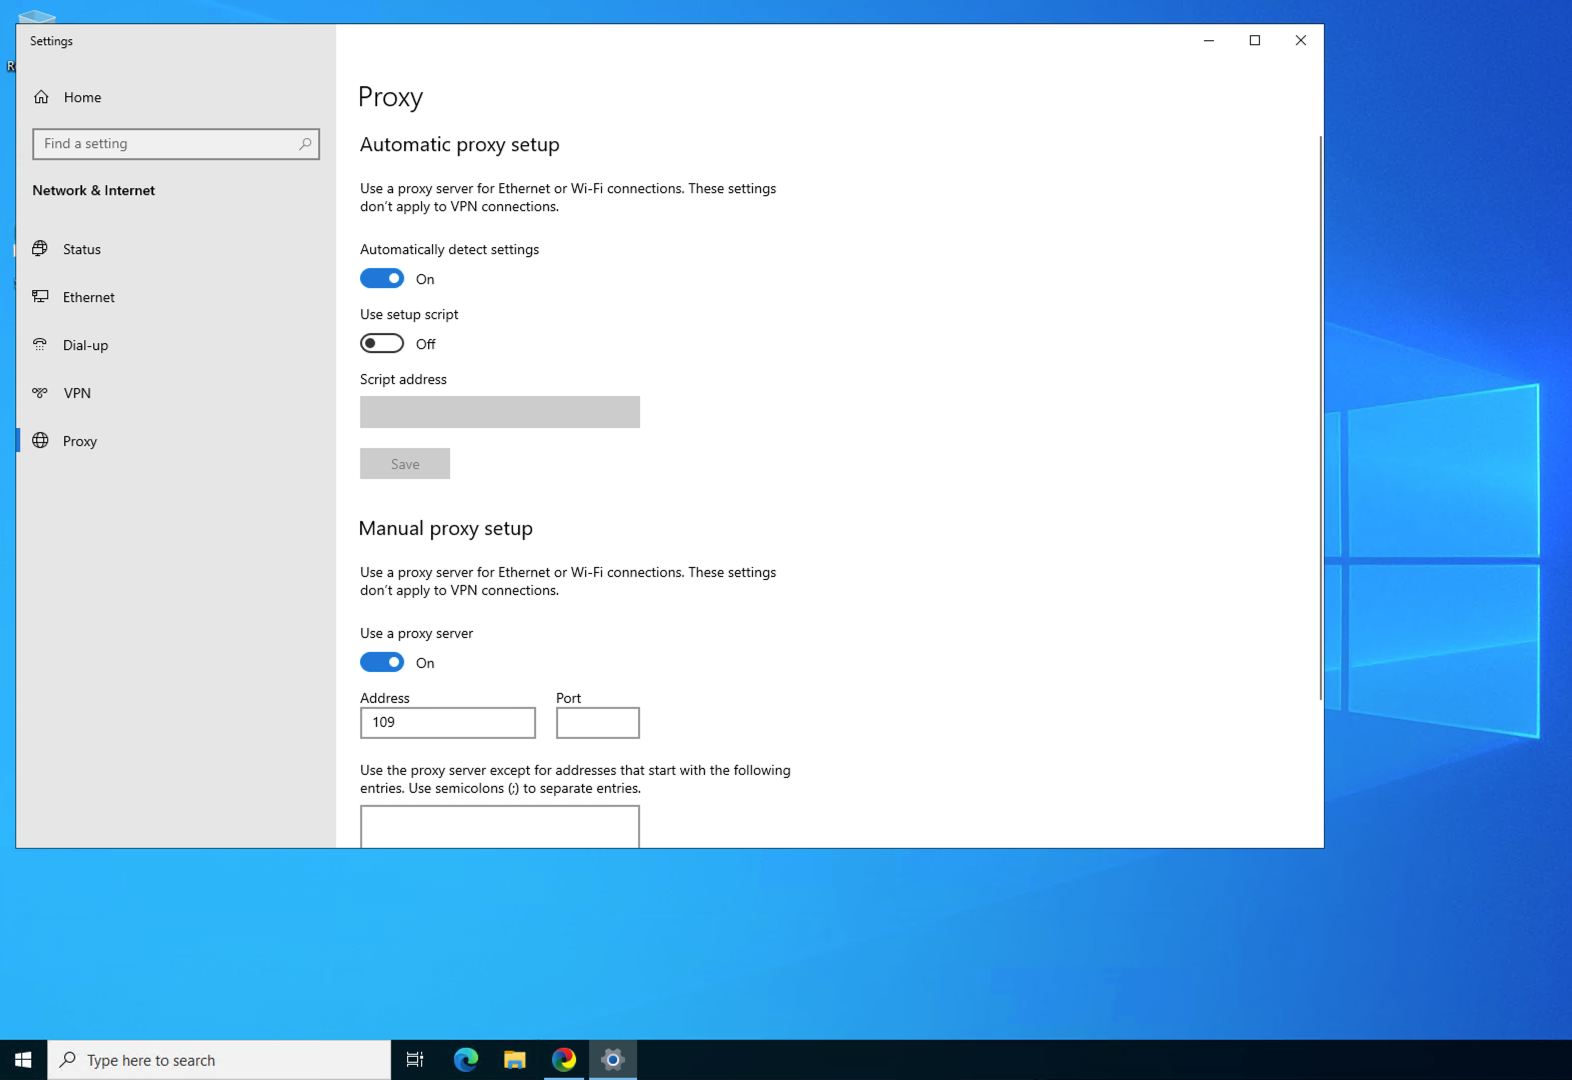Open the Ethernet settings page
This screenshot has height=1080, width=1572.
[x=88, y=297]
